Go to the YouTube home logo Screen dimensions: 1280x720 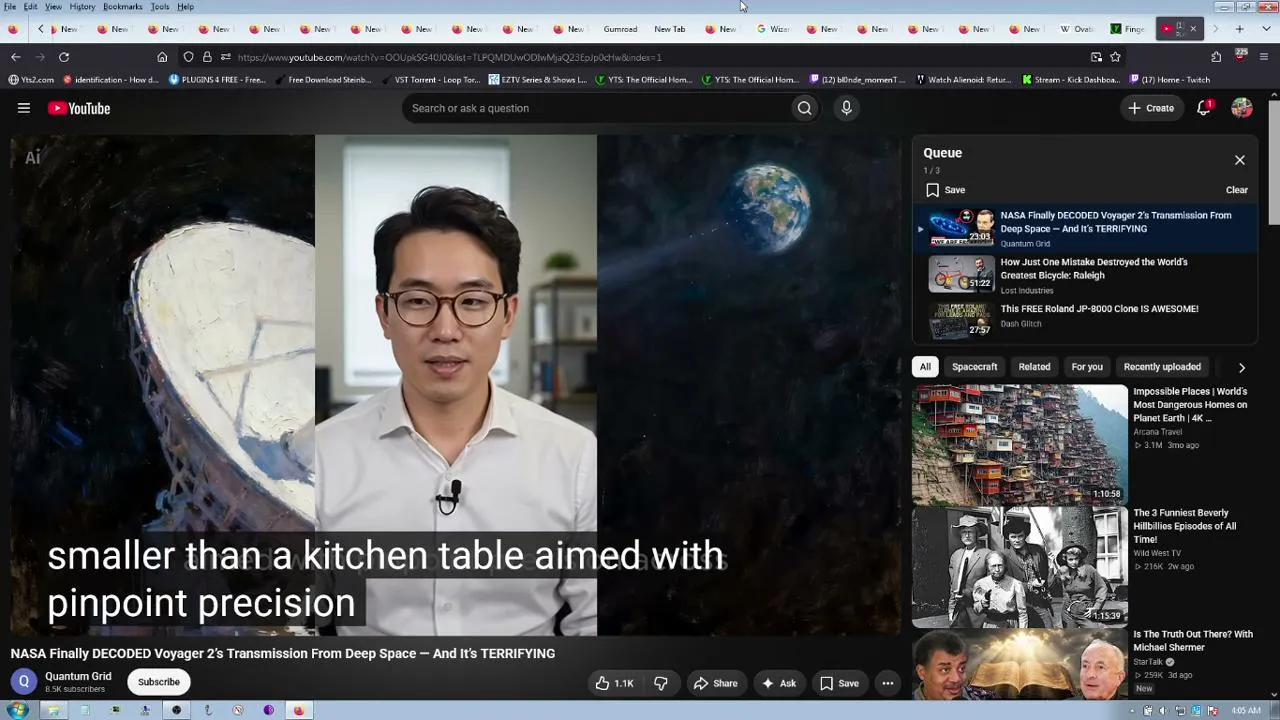[x=79, y=108]
